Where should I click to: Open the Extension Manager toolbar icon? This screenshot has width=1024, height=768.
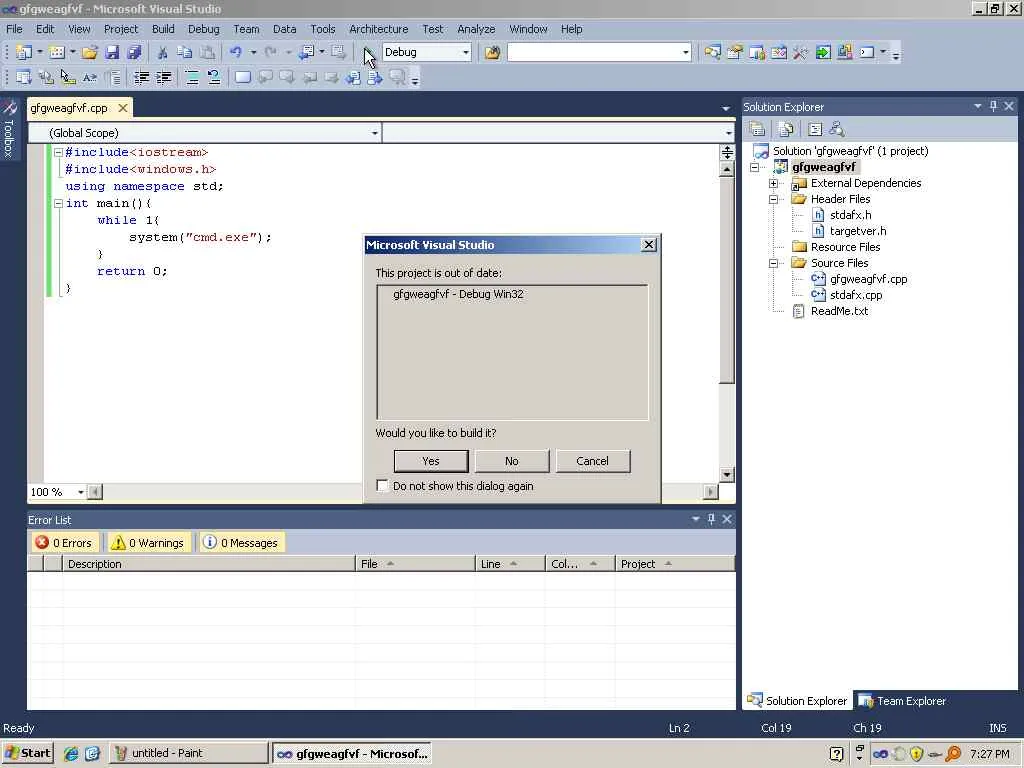click(844, 52)
